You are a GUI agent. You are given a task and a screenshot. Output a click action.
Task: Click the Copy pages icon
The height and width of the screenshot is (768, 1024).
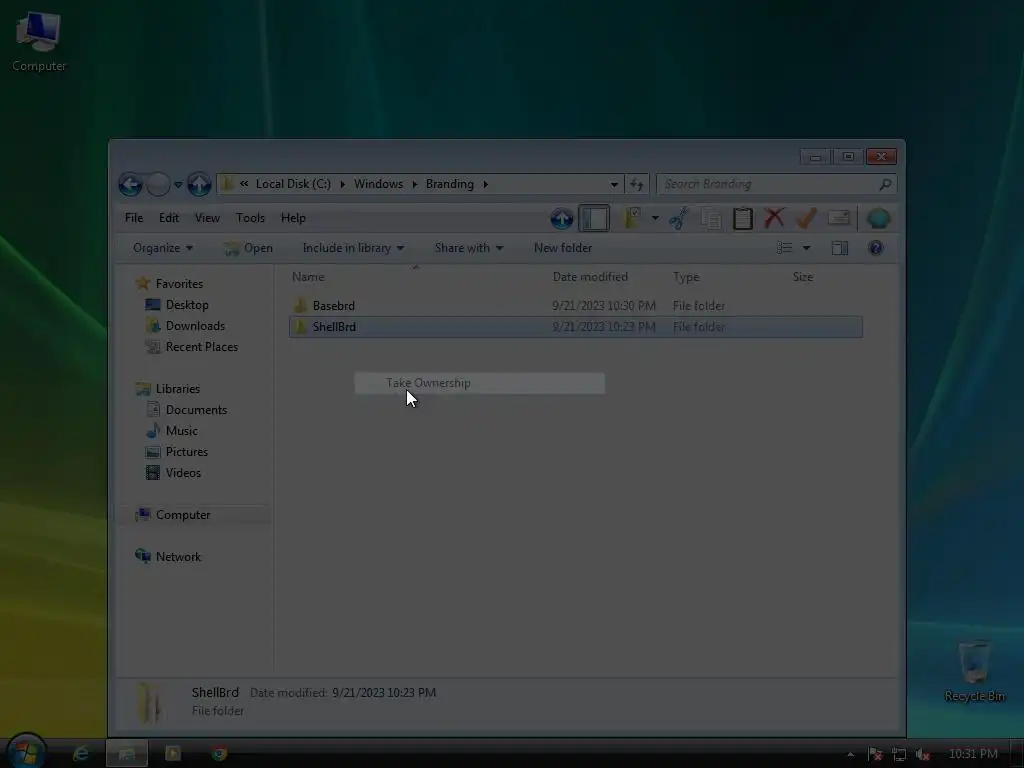pos(711,218)
